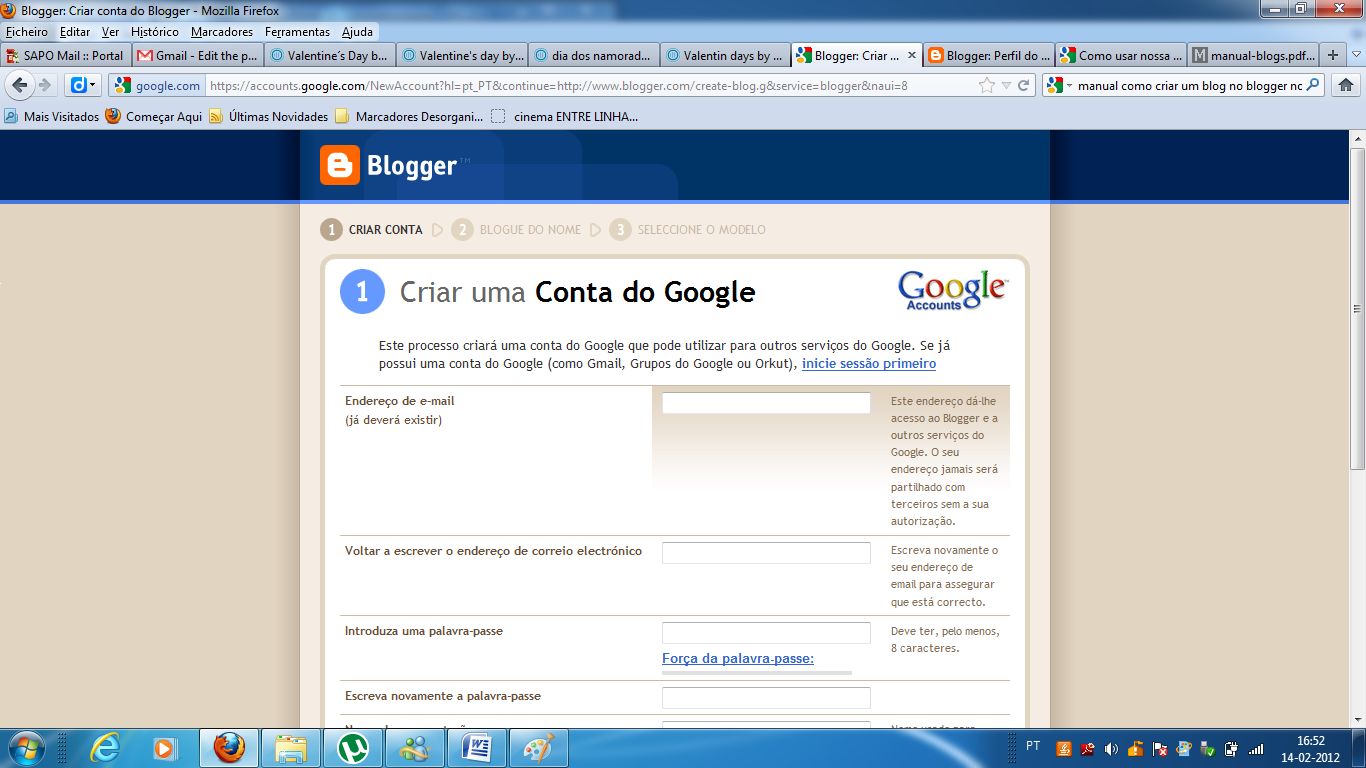The image size is (1366, 768).
Task: Click 'inicie sessão primeiro' link
Action: pyautogui.click(x=869, y=364)
